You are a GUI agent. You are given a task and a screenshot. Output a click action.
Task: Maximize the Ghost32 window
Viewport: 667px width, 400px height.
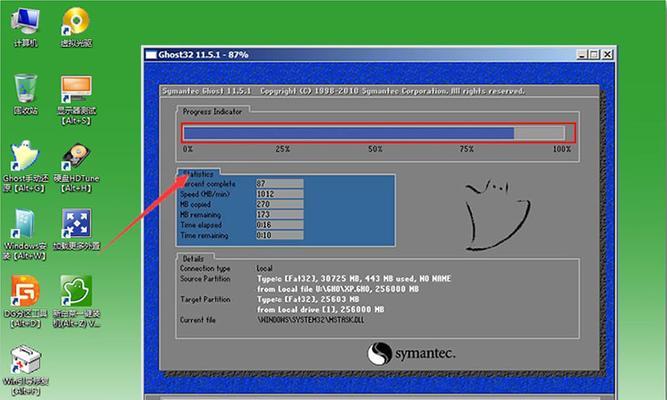pyautogui.click(x=594, y=54)
